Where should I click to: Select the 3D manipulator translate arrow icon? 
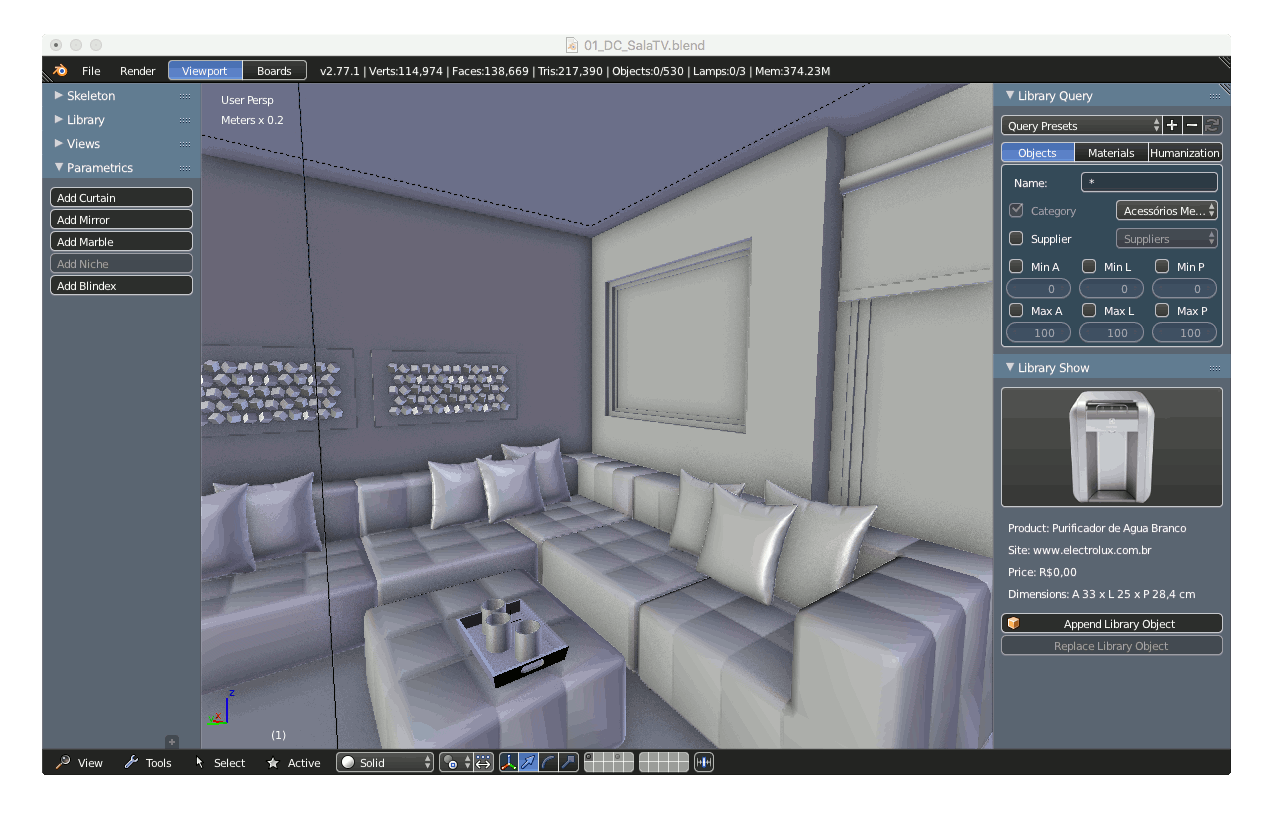pos(528,762)
